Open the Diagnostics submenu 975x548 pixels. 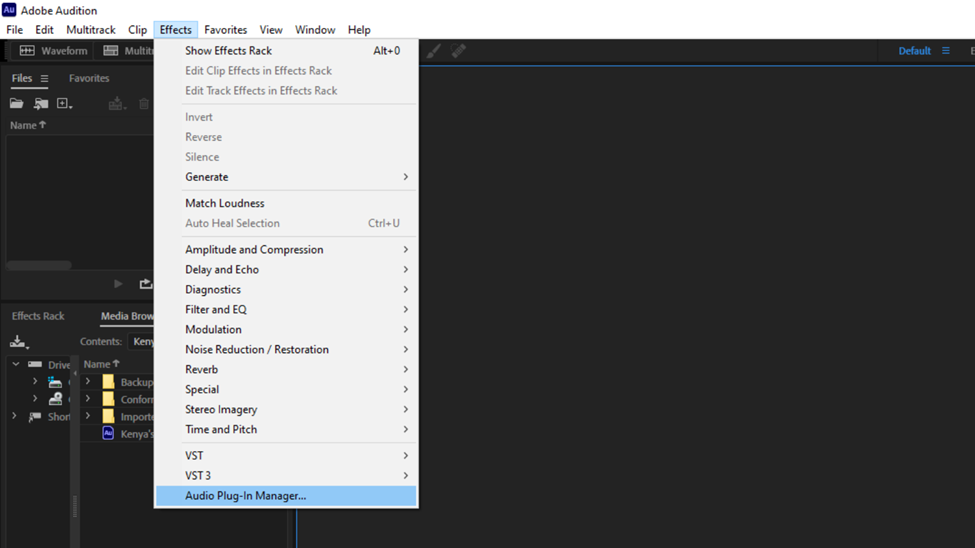coord(286,289)
